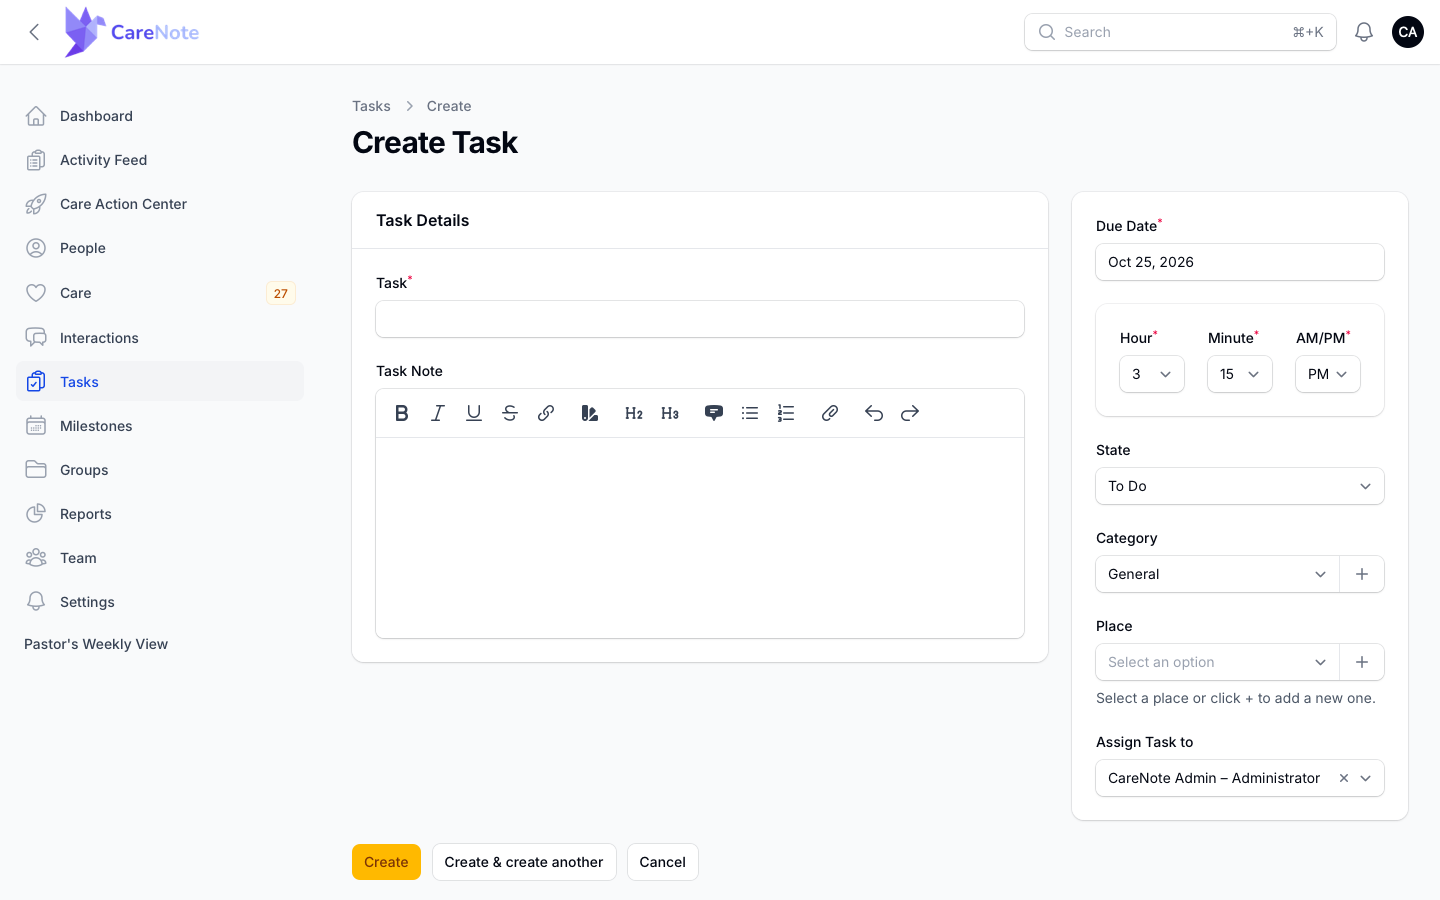
Task: Insert a hyperlink in Task Note
Action: pyautogui.click(x=546, y=413)
